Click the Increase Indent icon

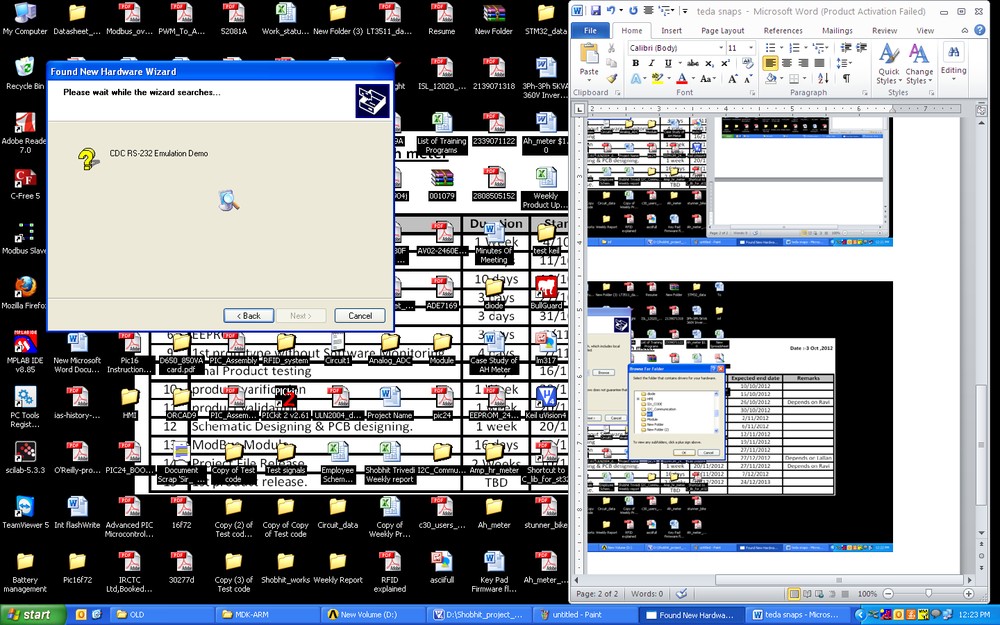(x=862, y=48)
